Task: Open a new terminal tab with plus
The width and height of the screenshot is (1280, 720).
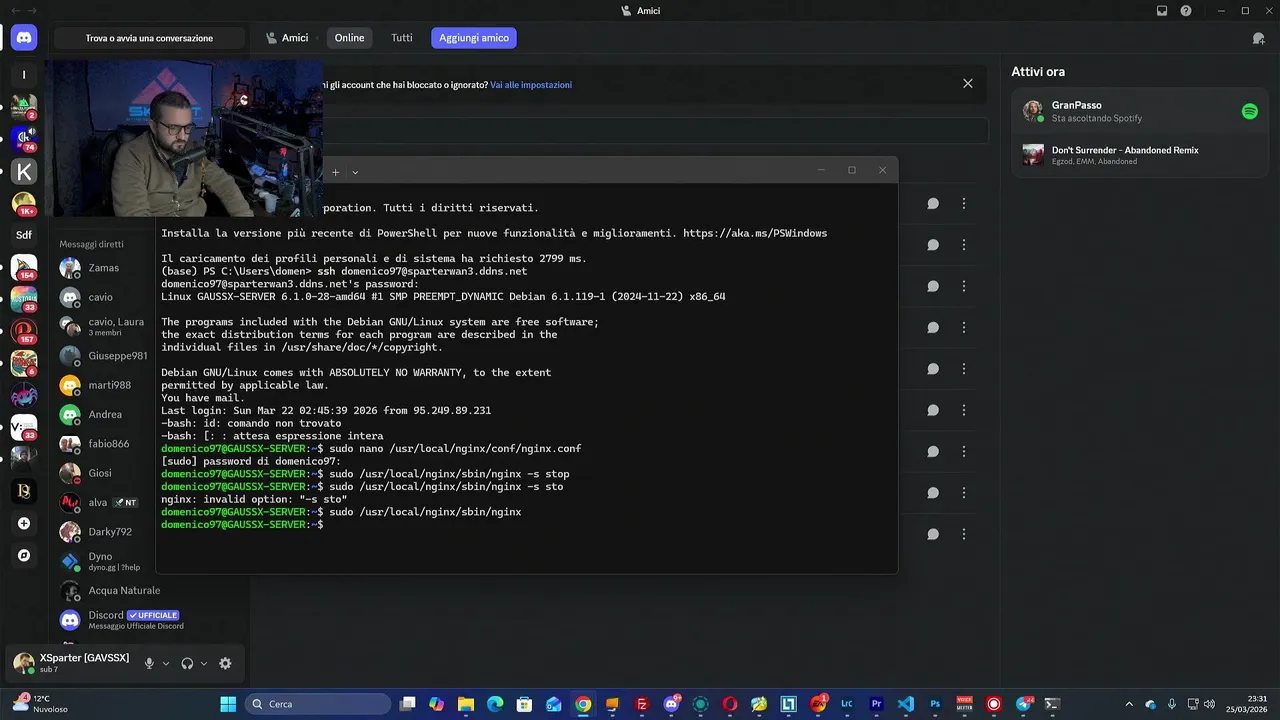Action: [335, 172]
